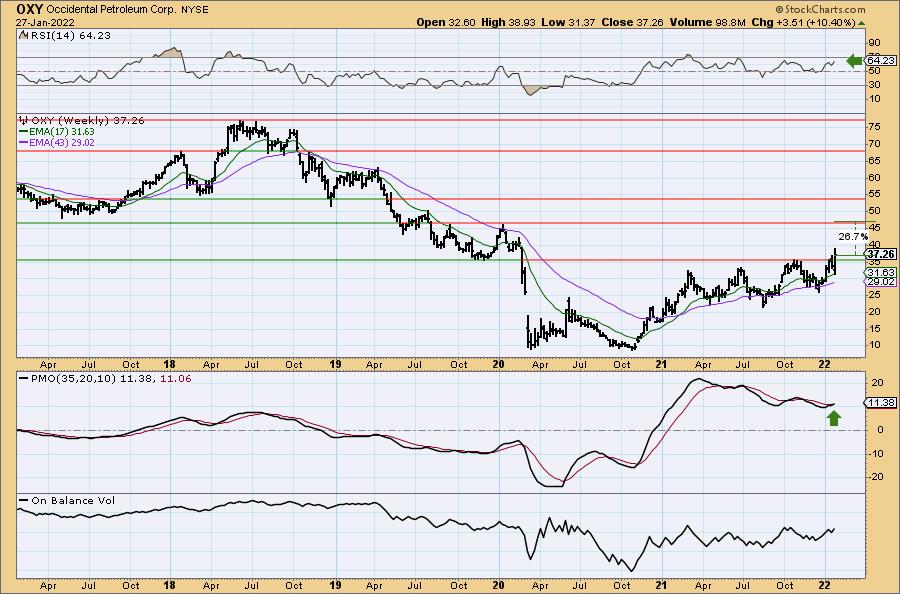This screenshot has height=594, width=900.
Task: Open the StockCharts.com copyright link
Action: (x=820, y=9)
